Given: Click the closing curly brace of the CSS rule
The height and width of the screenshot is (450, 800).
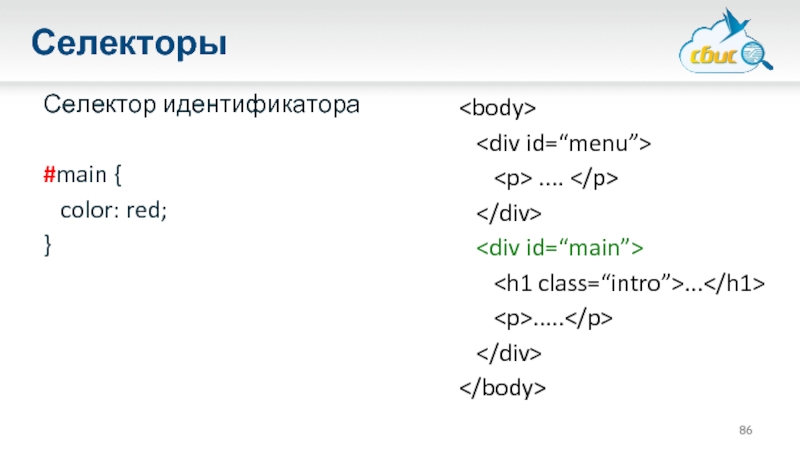Looking at the screenshot, I should (x=47, y=244).
